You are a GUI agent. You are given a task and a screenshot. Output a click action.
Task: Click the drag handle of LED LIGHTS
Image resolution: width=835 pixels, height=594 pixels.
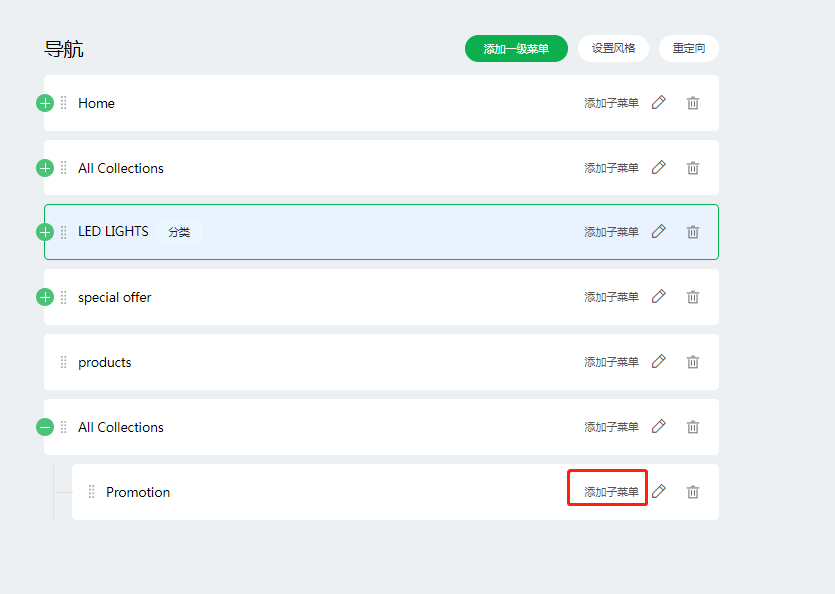(x=64, y=232)
